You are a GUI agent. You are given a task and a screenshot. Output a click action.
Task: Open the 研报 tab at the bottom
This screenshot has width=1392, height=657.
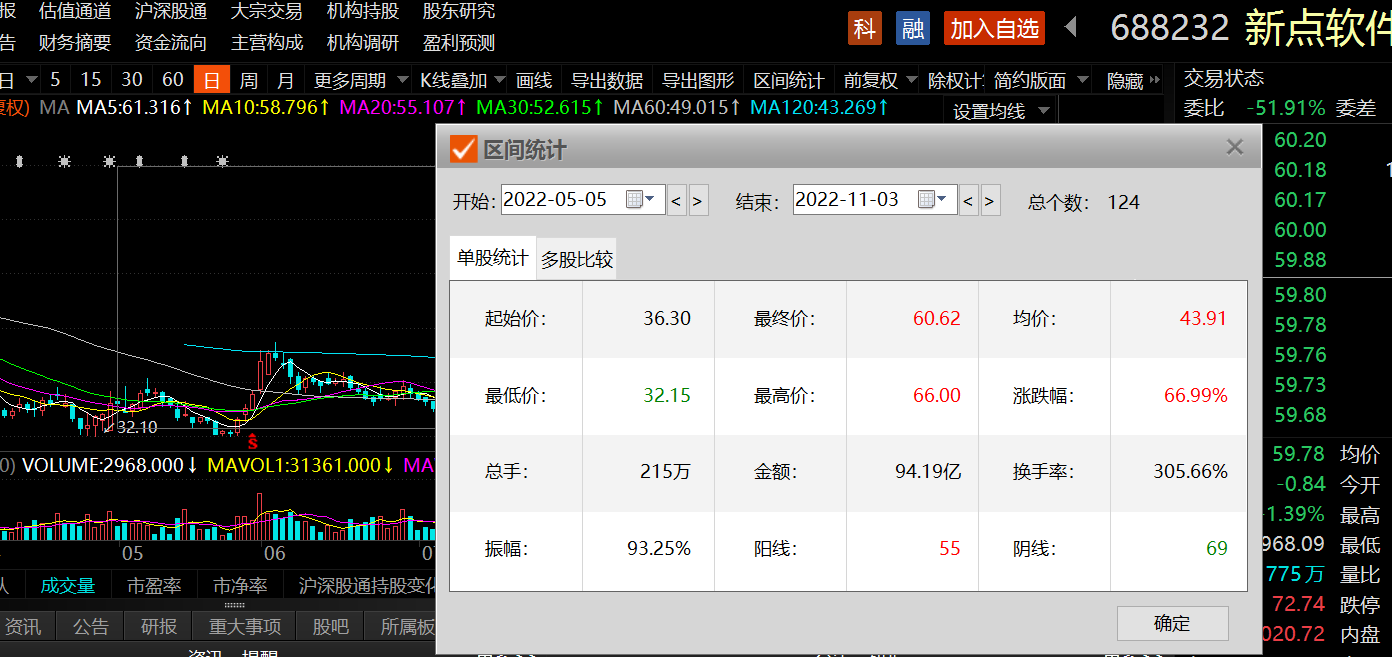159,627
